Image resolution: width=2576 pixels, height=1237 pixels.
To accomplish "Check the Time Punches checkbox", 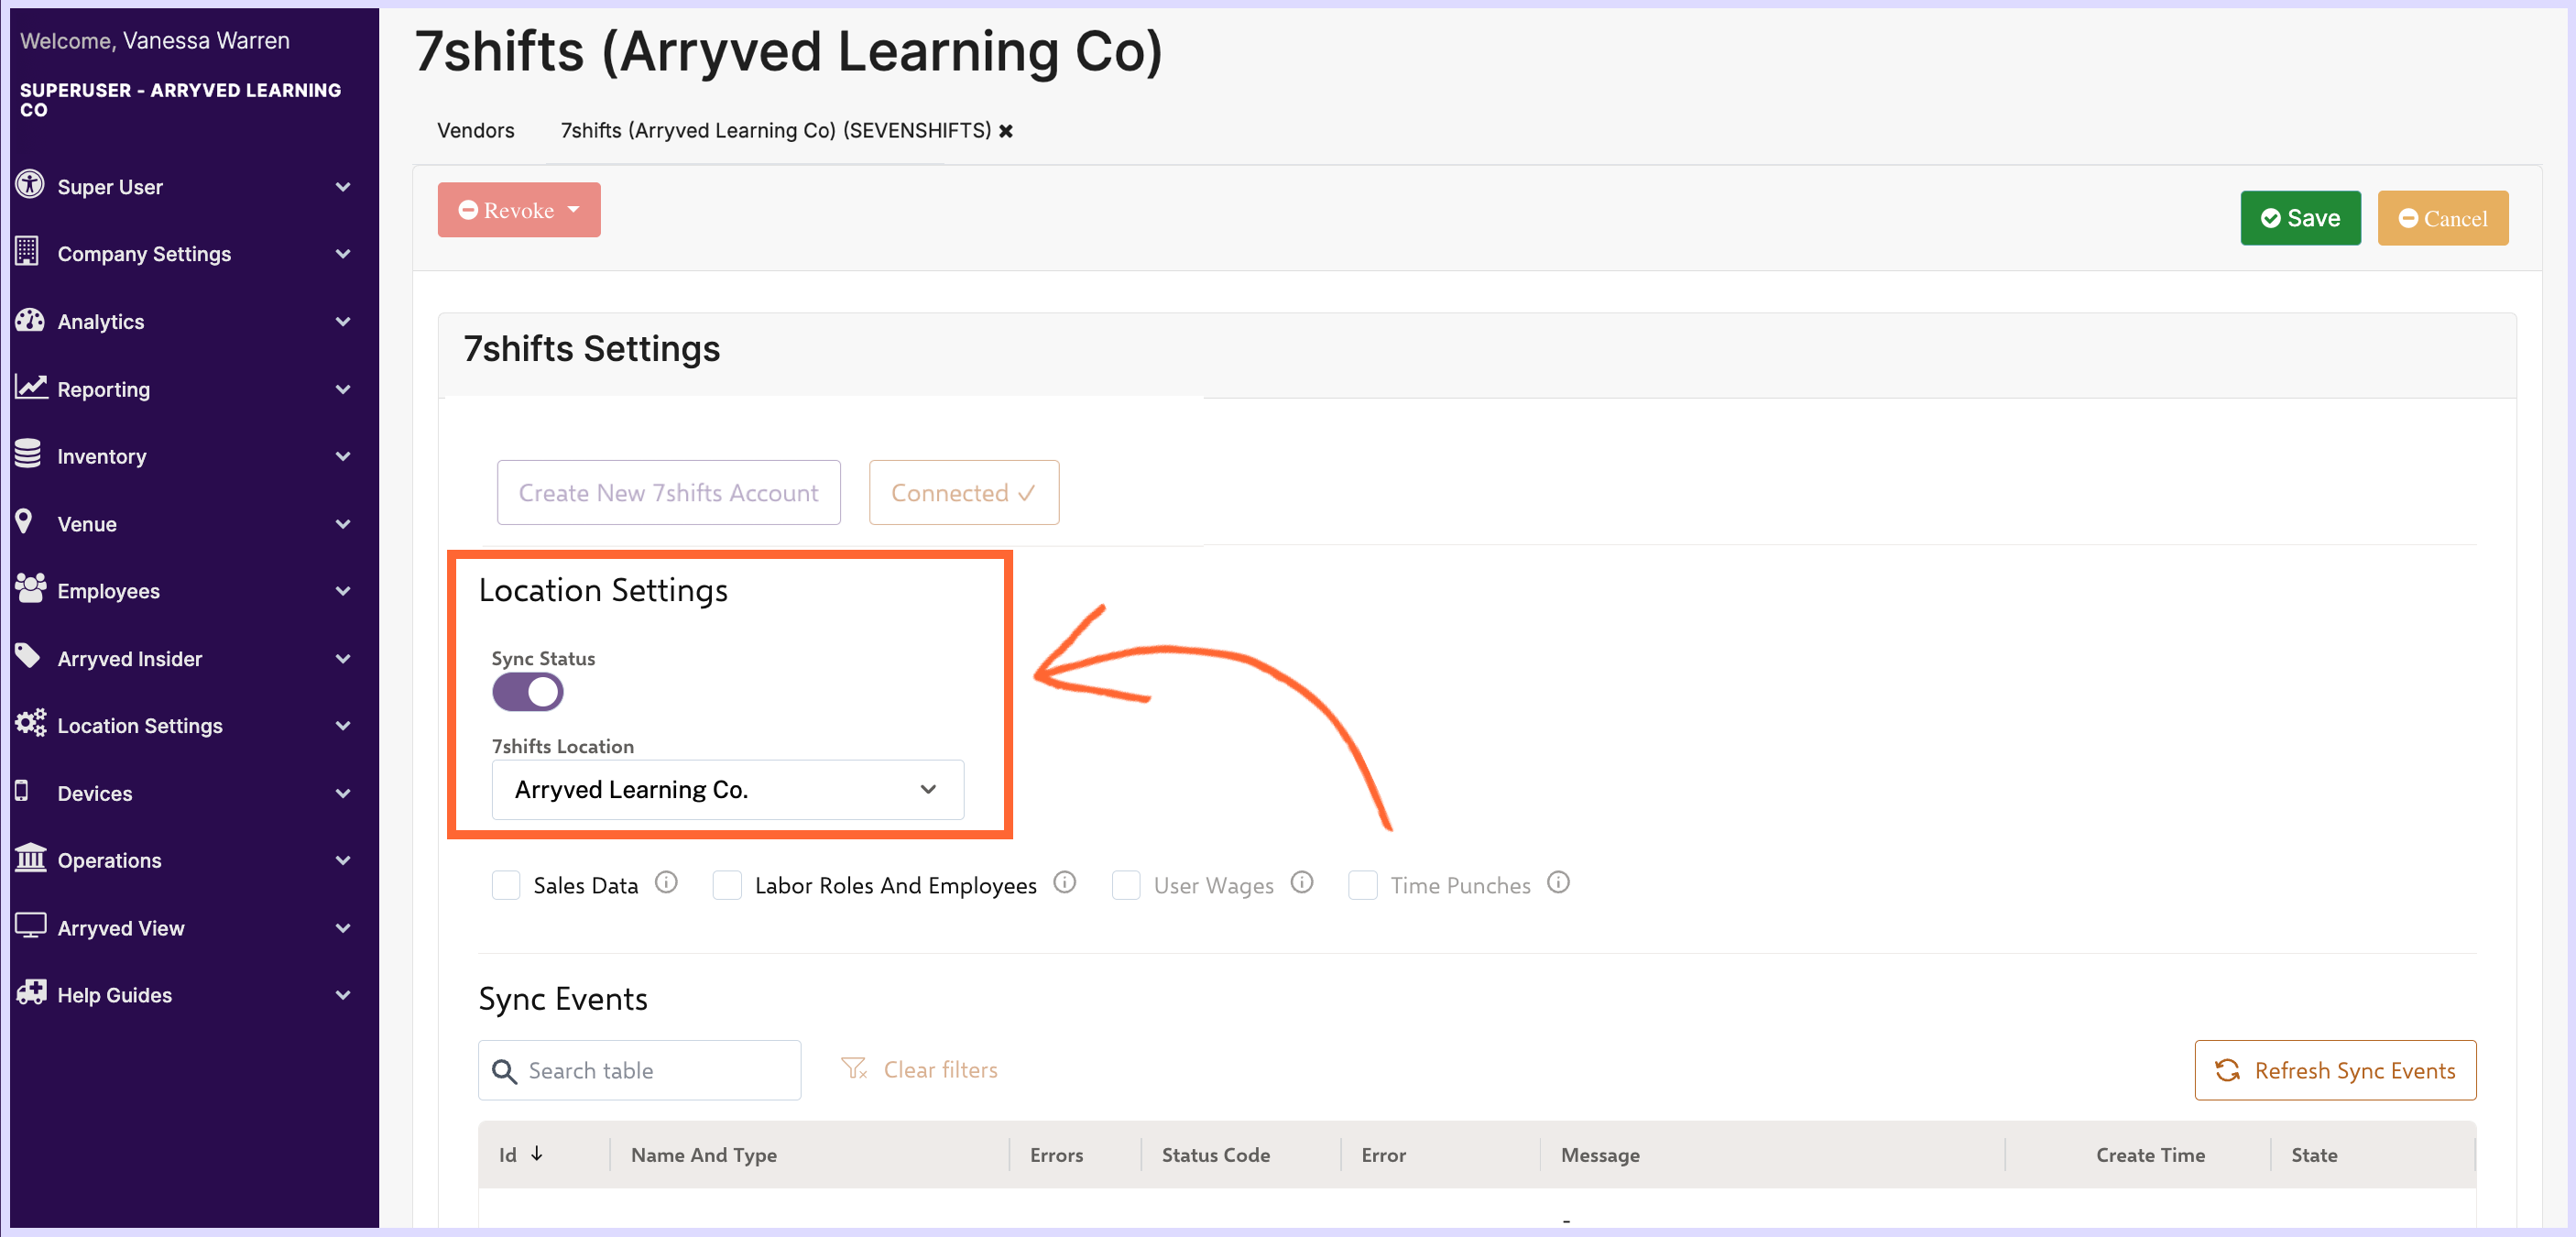I will pyautogui.click(x=1363, y=885).
